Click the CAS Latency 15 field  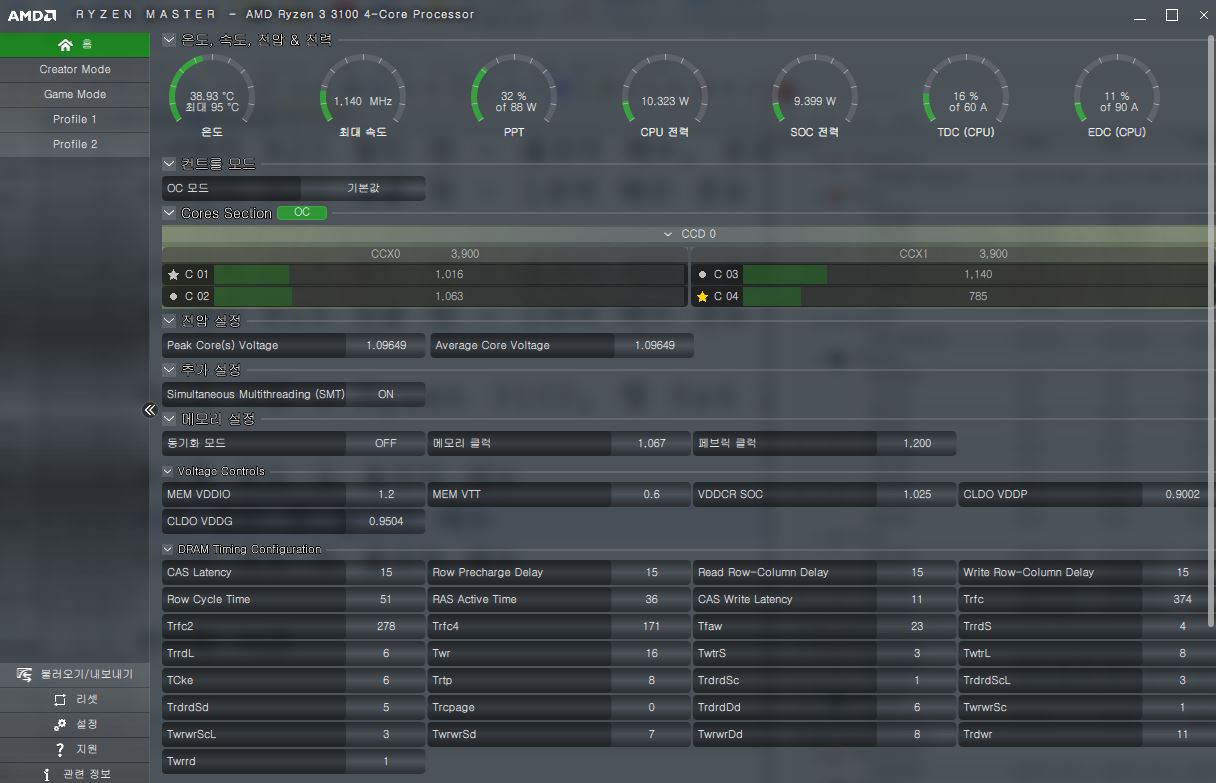coord(294,572)
